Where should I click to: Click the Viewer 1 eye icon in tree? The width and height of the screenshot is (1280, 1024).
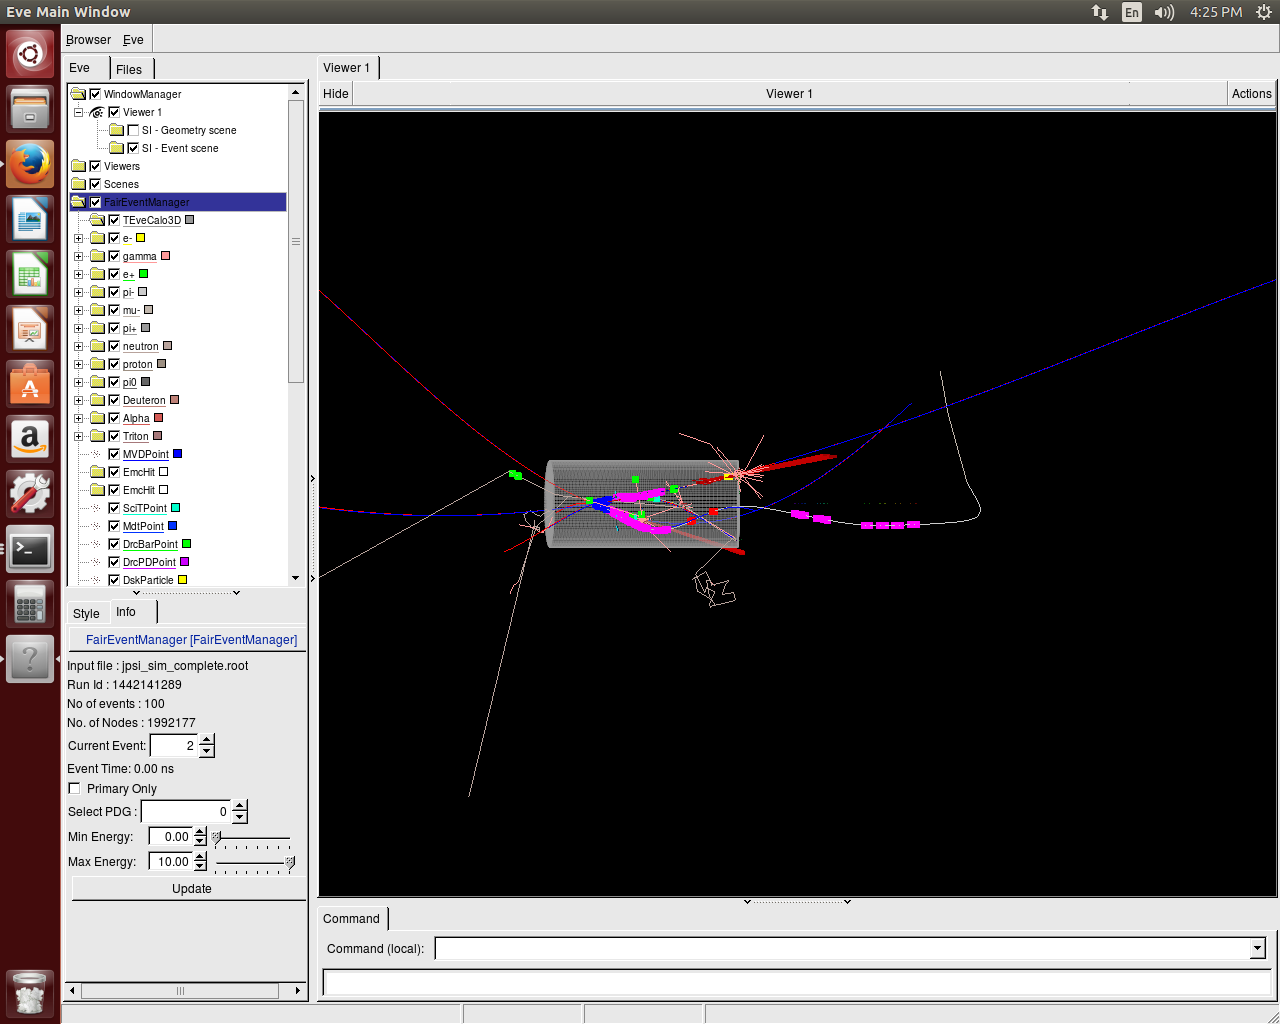click(97, 112)
